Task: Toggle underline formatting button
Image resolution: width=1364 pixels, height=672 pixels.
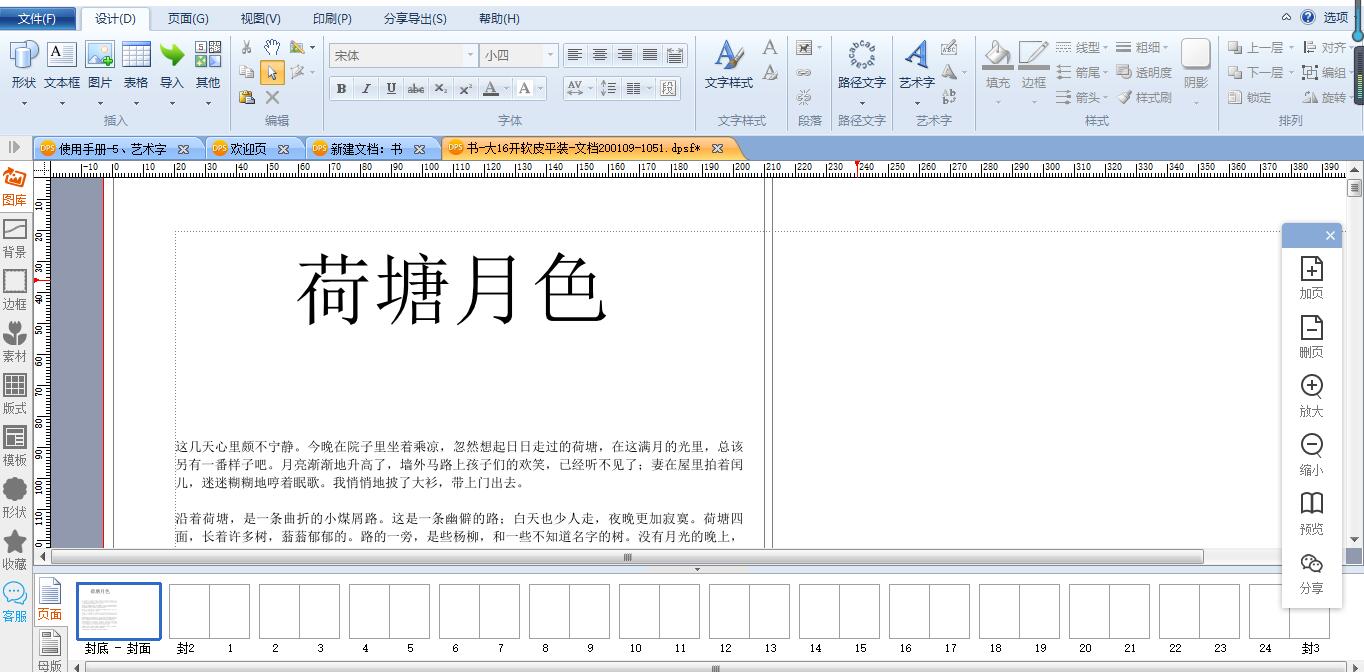Action: tap(391, 88)
